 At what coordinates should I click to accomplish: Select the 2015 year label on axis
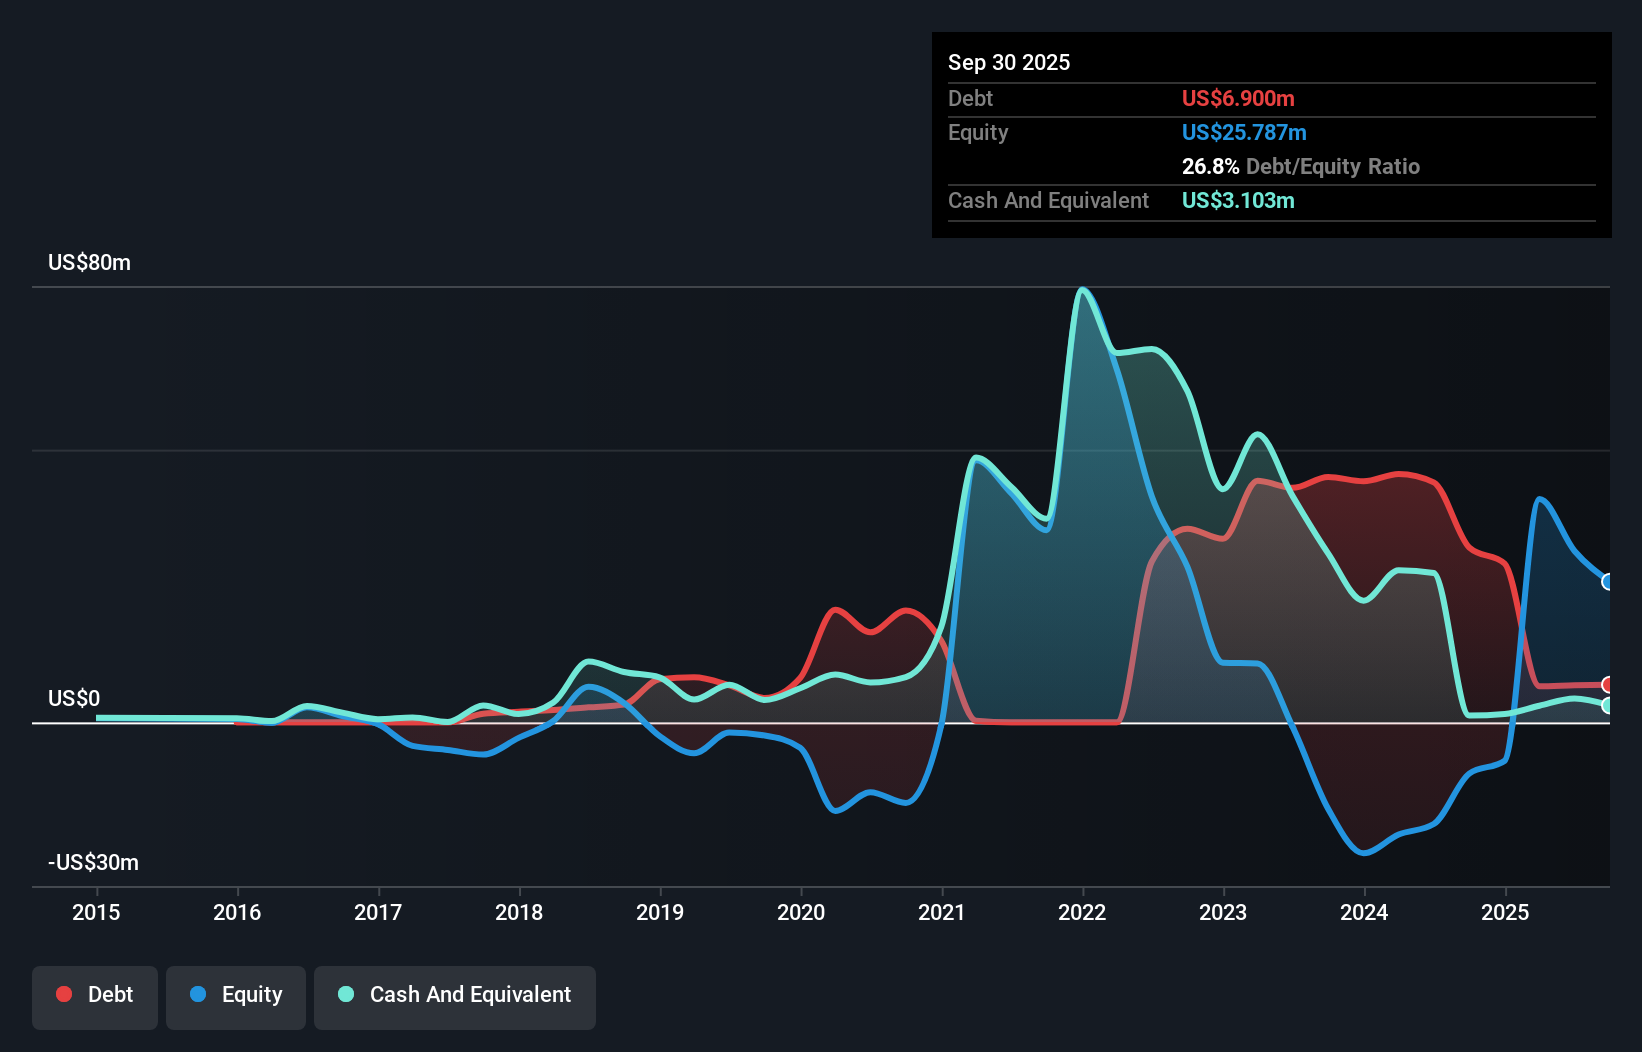pyautogui.click(x=95, y=912)
